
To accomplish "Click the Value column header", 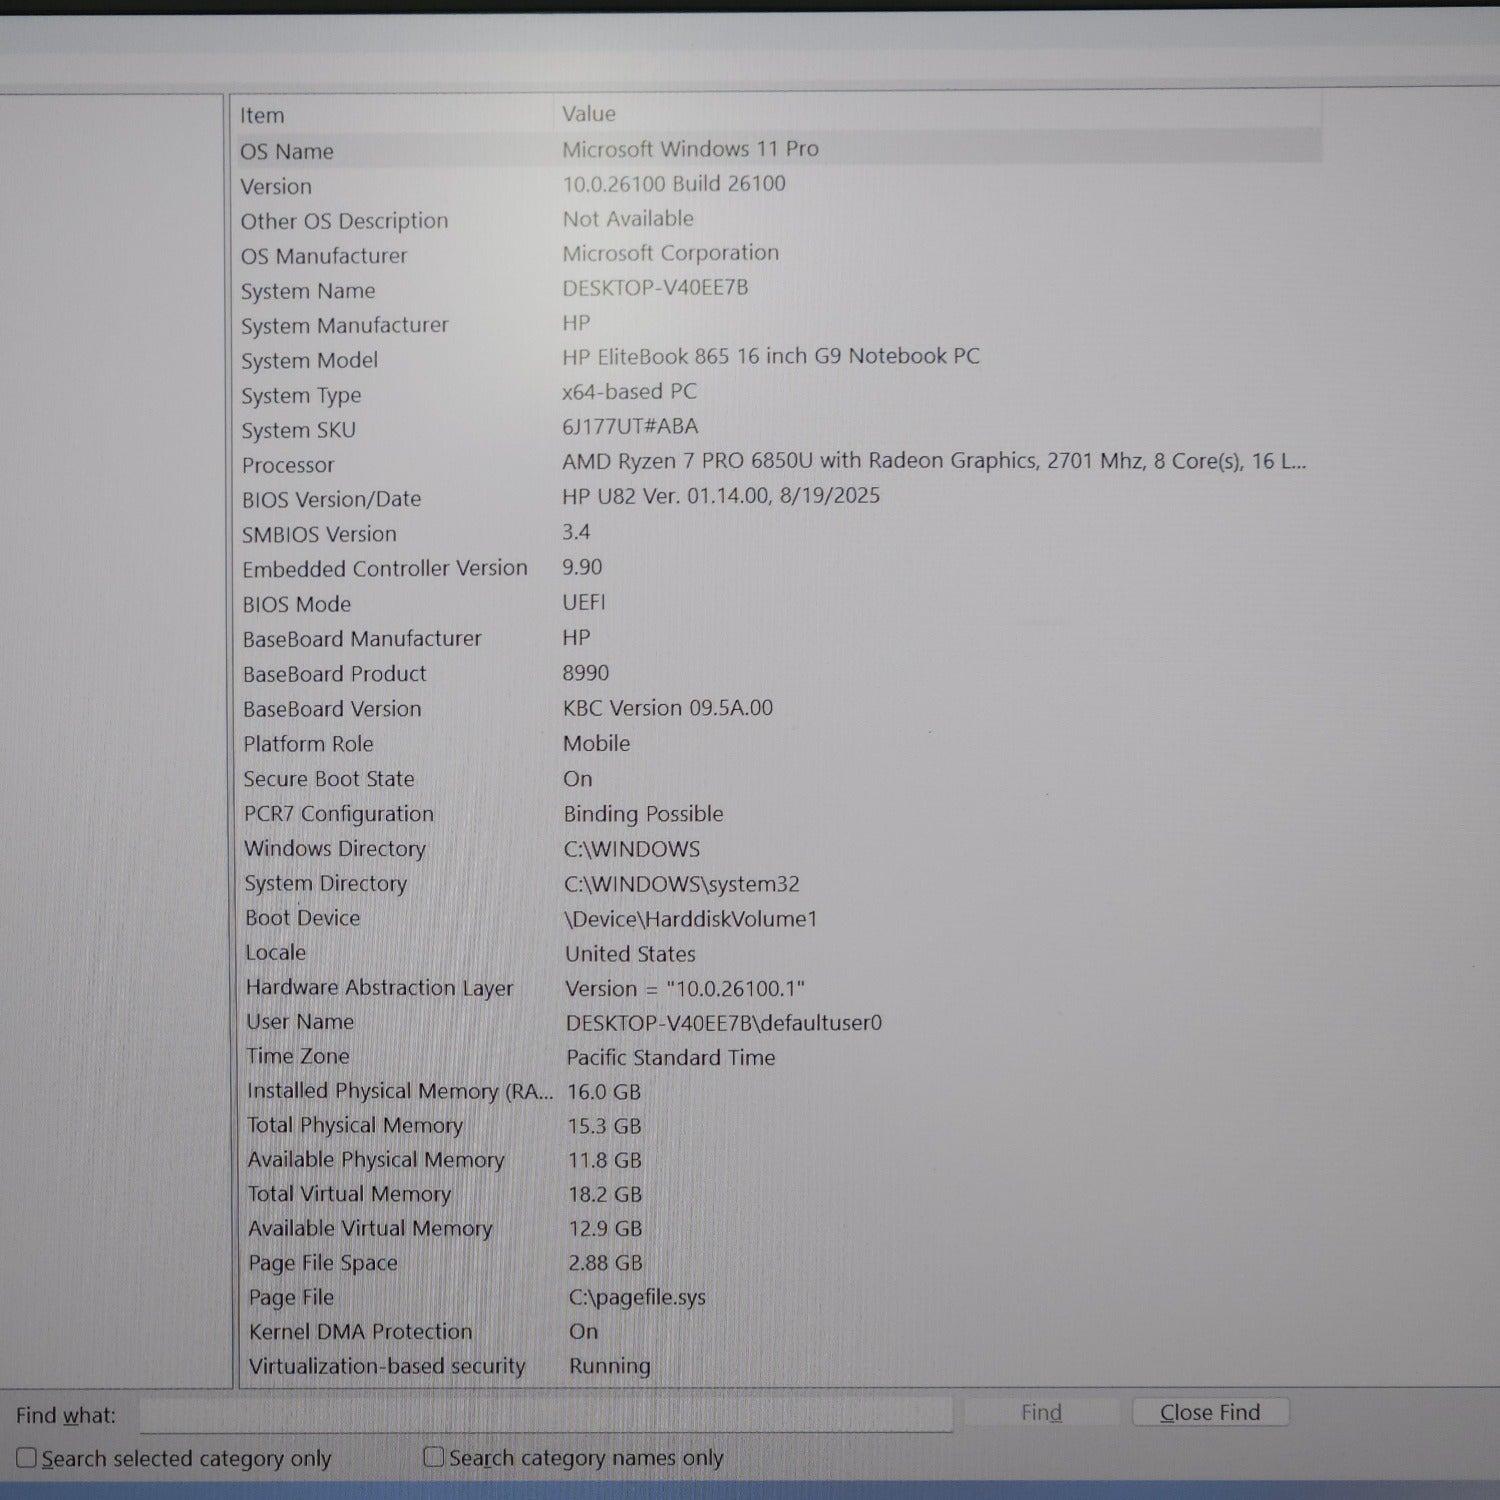I will pos(589,114).
